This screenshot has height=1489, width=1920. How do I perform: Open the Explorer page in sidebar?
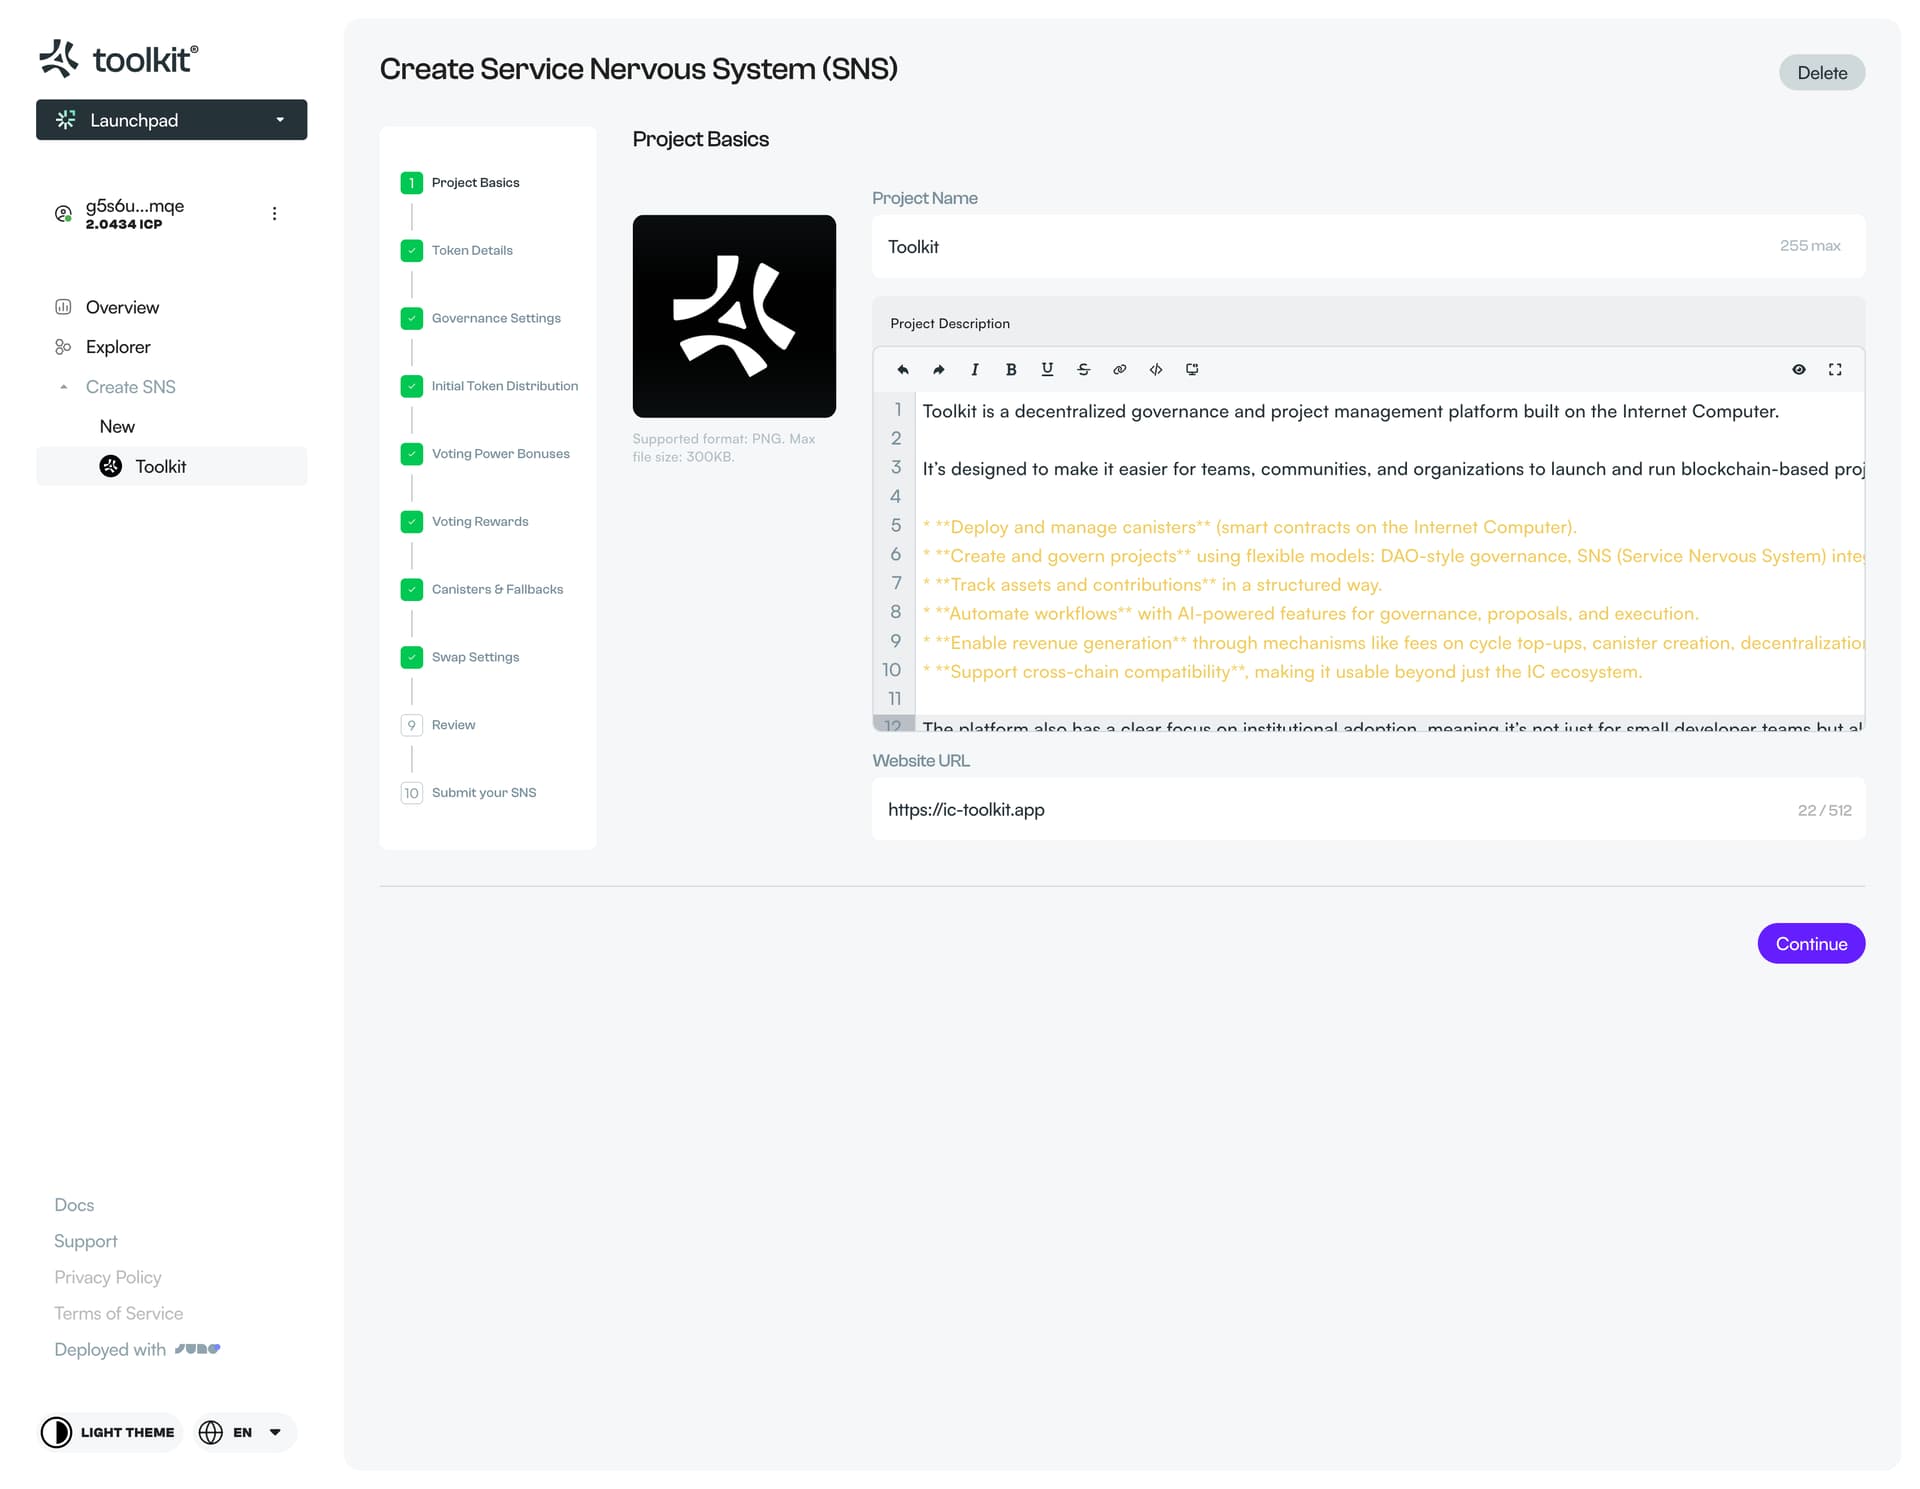tap(118, 347)
